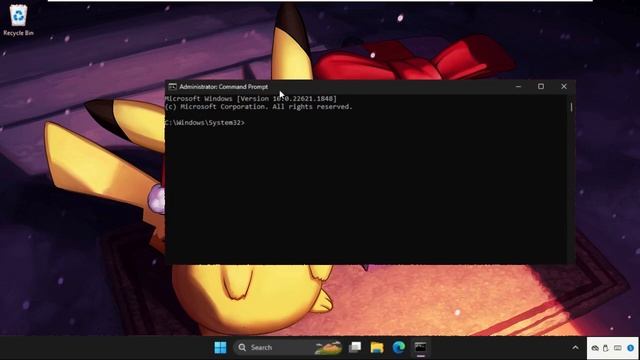The image size is (640, 360).
Task: Open the Windows Start menu
Action: tap(220, 347)
